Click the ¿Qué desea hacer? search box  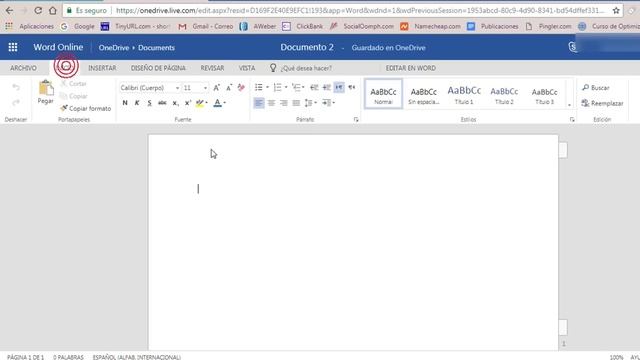tap(306, 68)
